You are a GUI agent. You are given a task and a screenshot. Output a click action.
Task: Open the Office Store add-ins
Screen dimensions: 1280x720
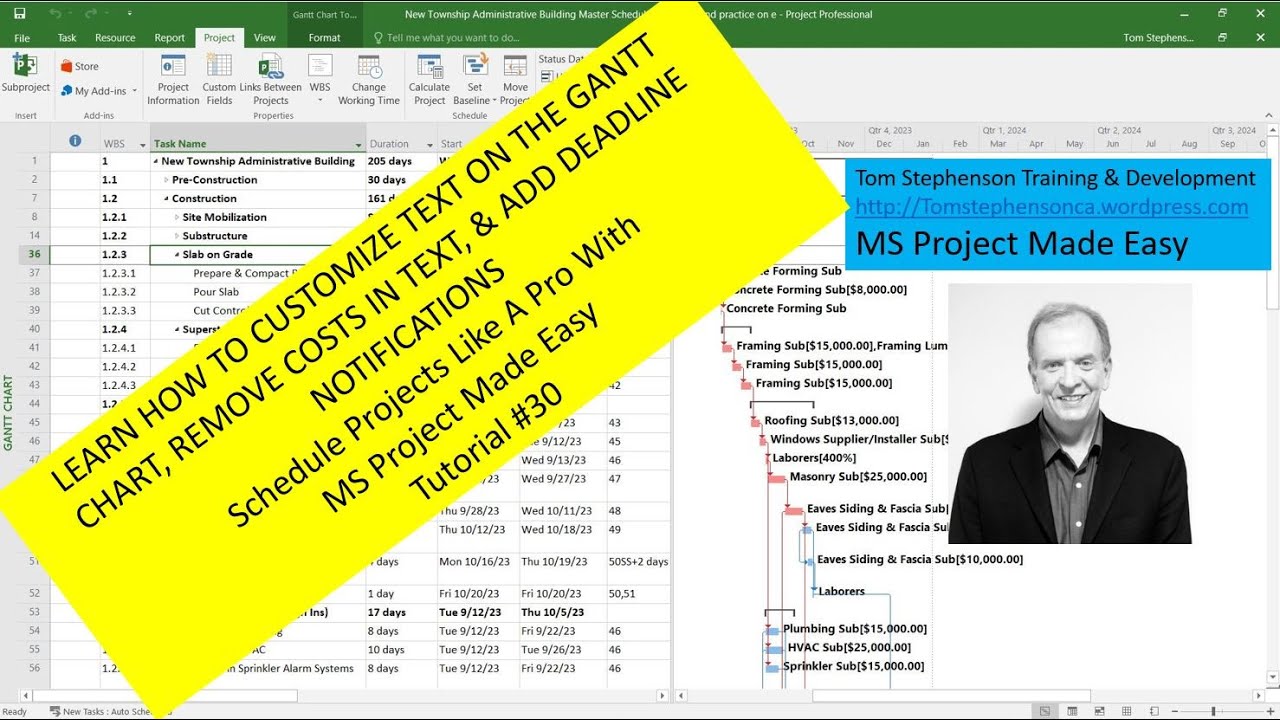[x=79, y=66]
